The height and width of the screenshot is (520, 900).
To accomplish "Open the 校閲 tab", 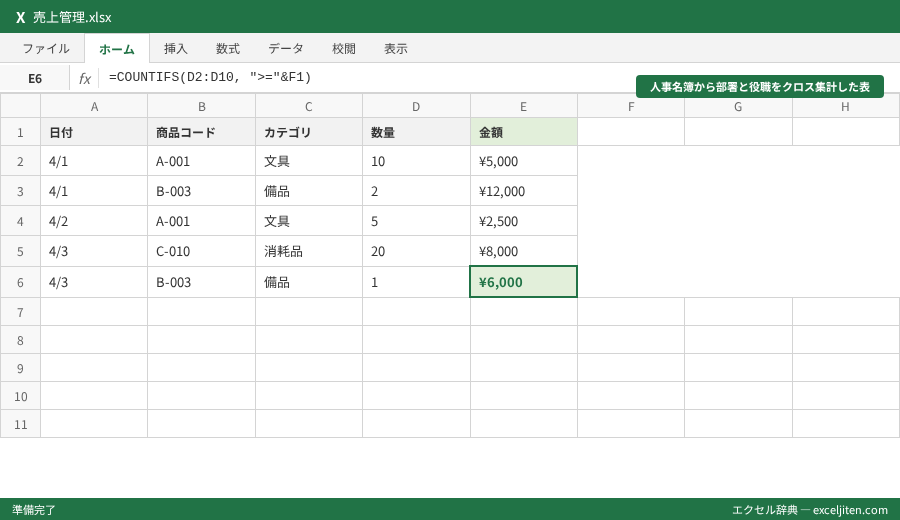I will (344, 49).
